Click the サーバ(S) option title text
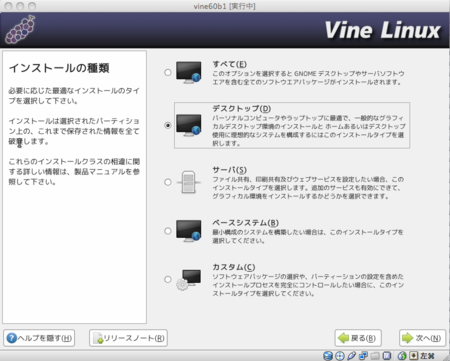The image size is (450, 361). click(229, 170)
